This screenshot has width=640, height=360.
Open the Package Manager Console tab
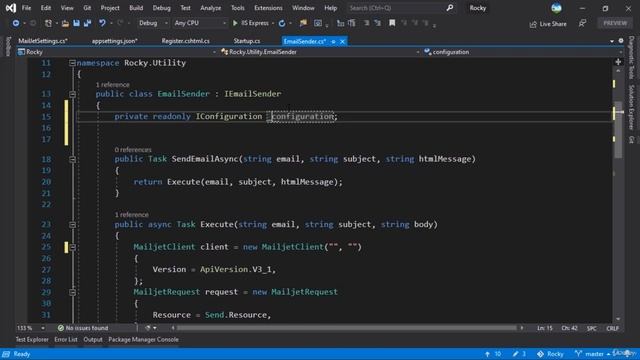(143, 340)
